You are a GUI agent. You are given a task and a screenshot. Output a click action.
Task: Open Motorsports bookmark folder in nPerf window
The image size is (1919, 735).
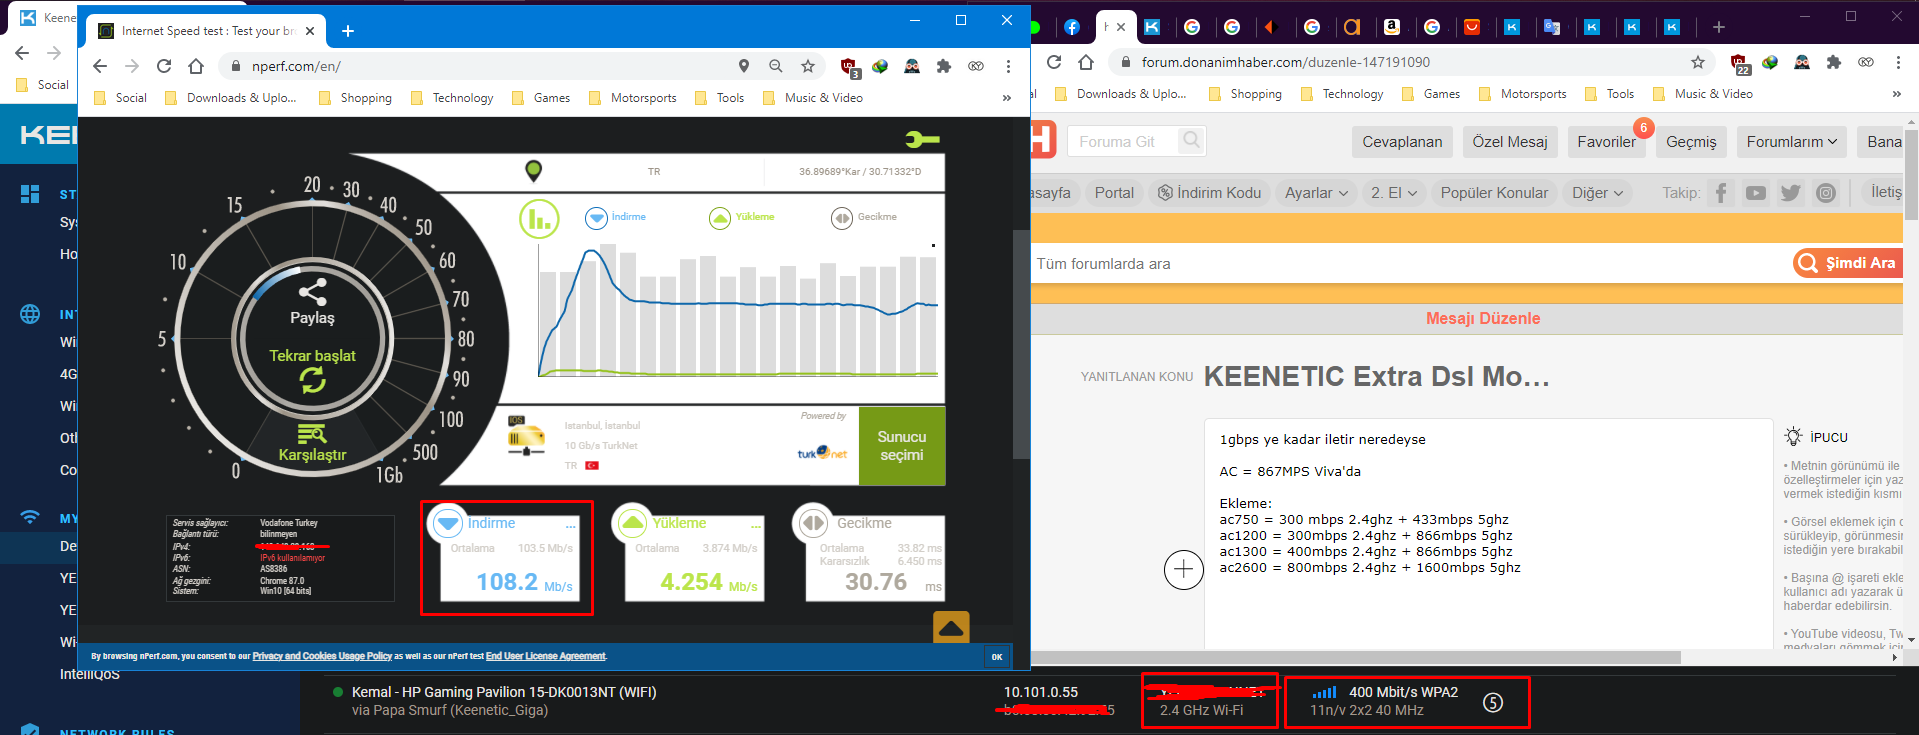[x=633, y=98]
